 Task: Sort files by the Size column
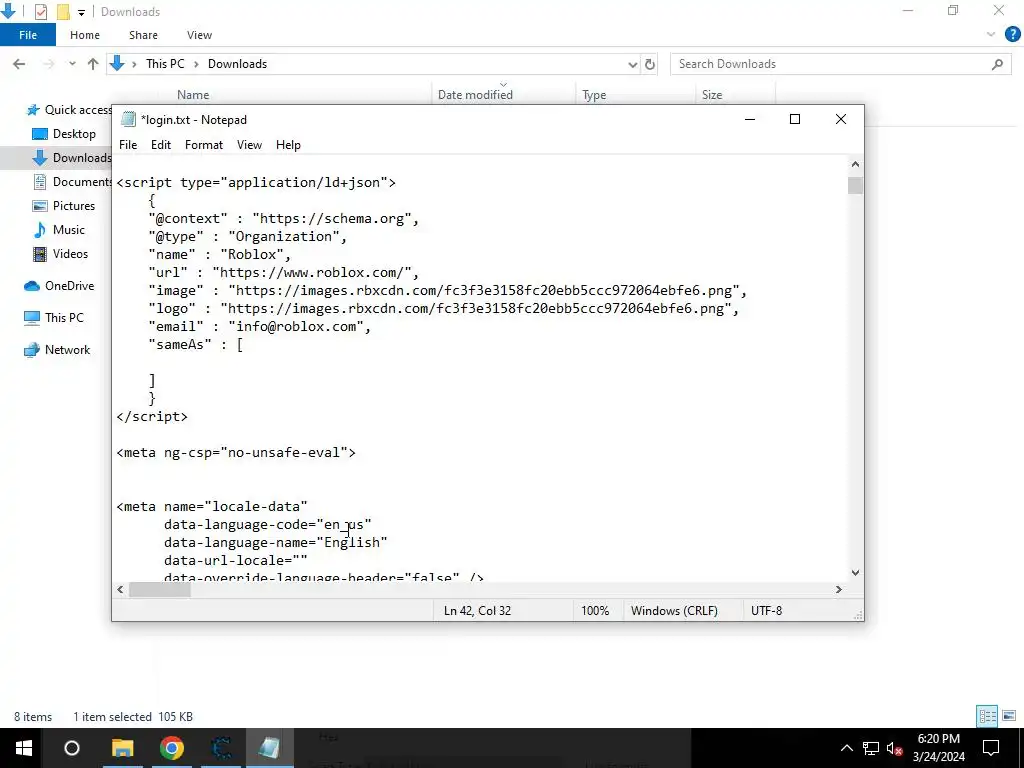point(712,95)
